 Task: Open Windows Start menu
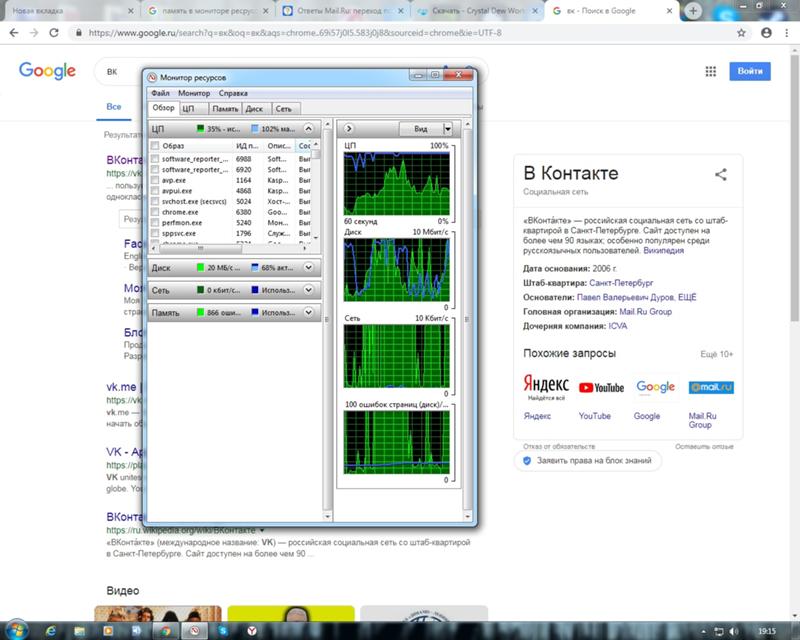coord(16,630)
